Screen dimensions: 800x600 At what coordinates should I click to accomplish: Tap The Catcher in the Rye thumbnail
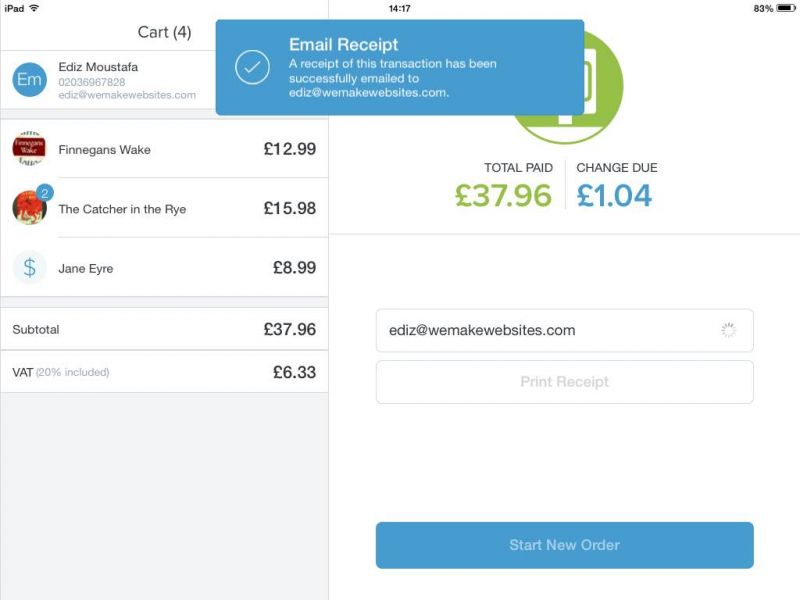pyautogui.click(x=29, y=208)
